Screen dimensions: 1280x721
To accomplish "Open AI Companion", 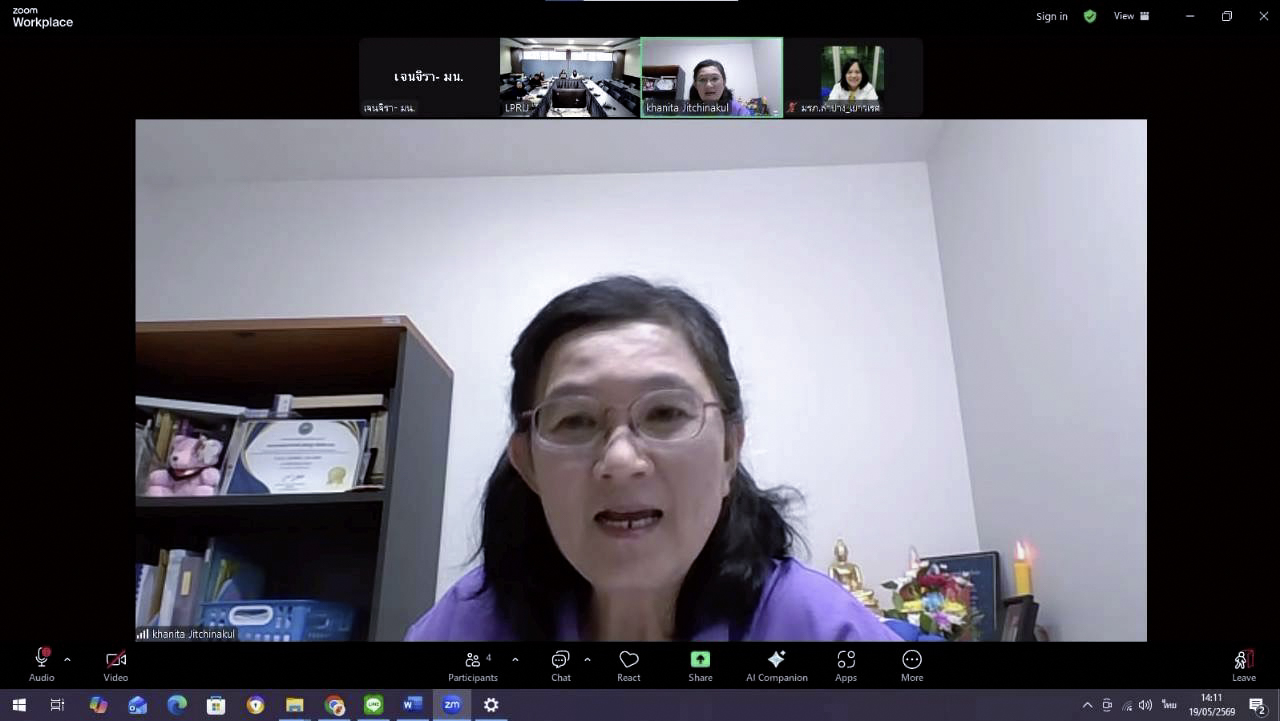I will coord(777,665).
